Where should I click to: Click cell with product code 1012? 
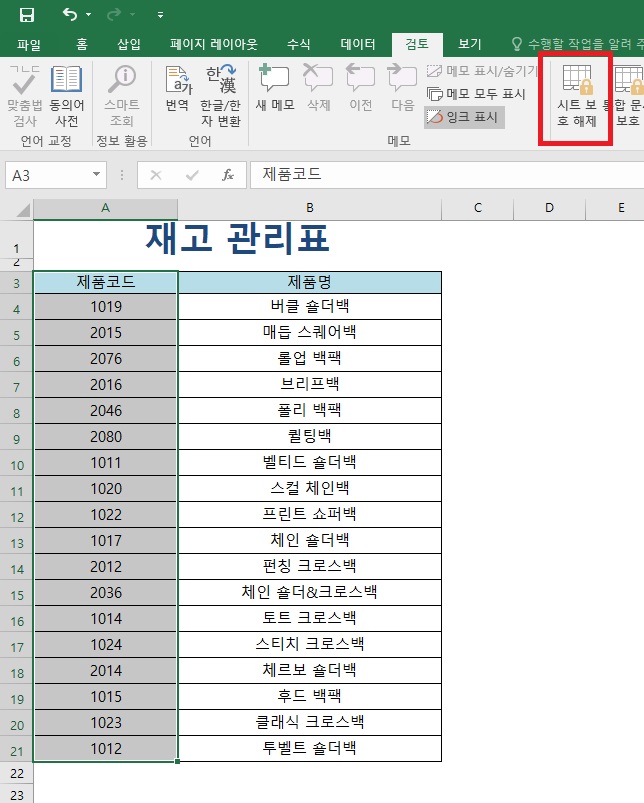click(105, 749)
